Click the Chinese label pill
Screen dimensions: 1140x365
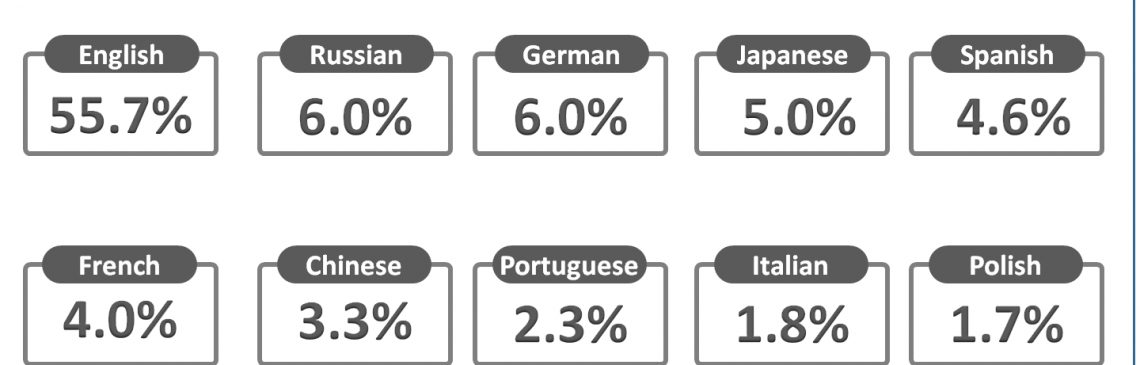pos(354,265)
